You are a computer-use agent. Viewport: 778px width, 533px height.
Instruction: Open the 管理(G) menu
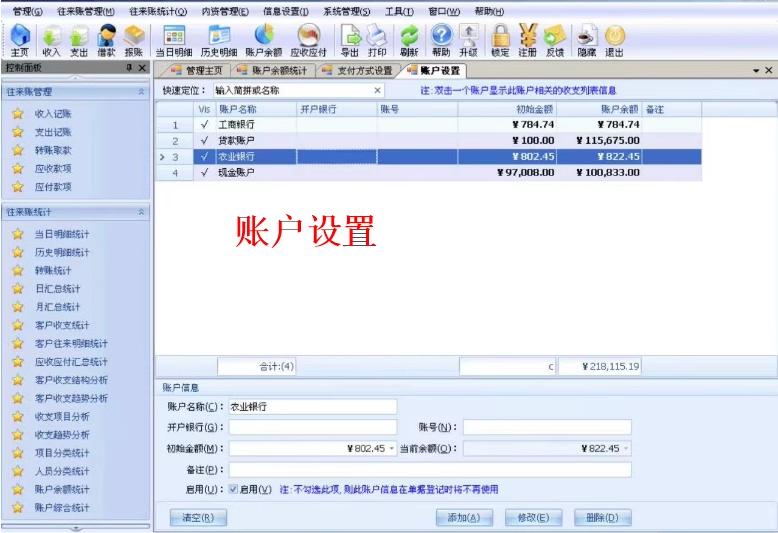pyautogui.click(x=27, y=11)
